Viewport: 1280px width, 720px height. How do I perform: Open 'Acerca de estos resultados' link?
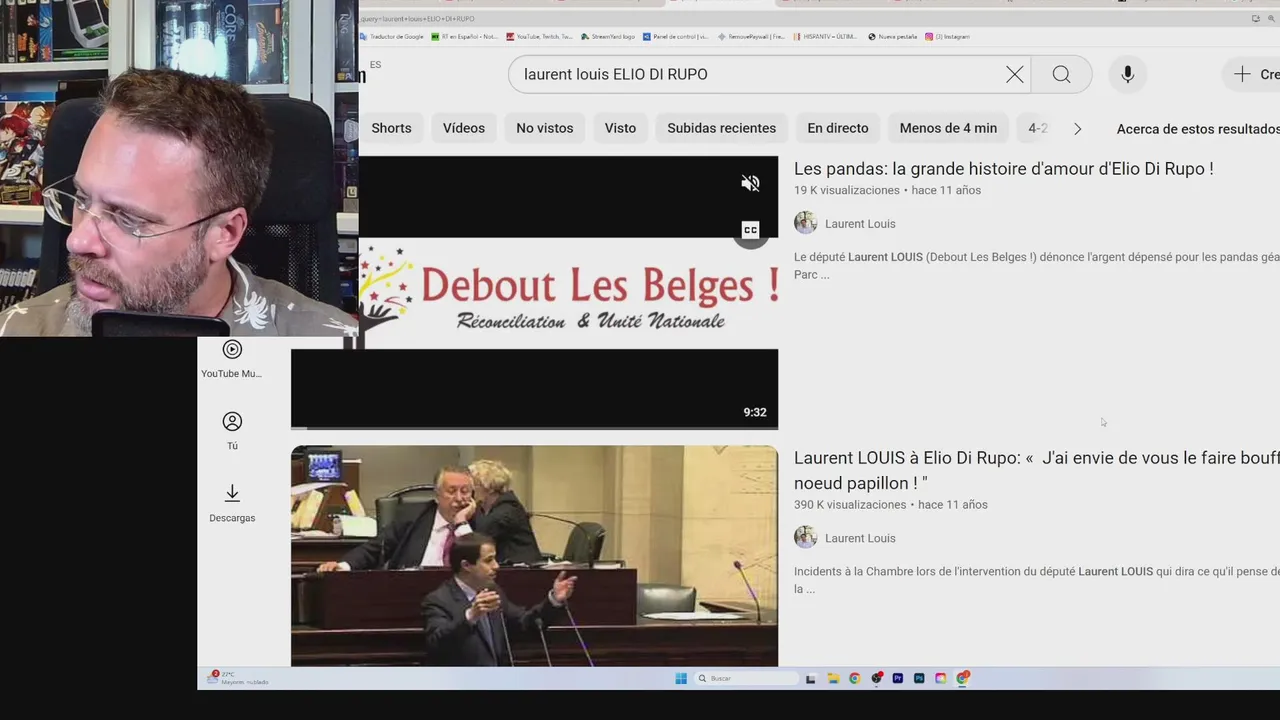pyautogui.click(x=1198, y=129)
